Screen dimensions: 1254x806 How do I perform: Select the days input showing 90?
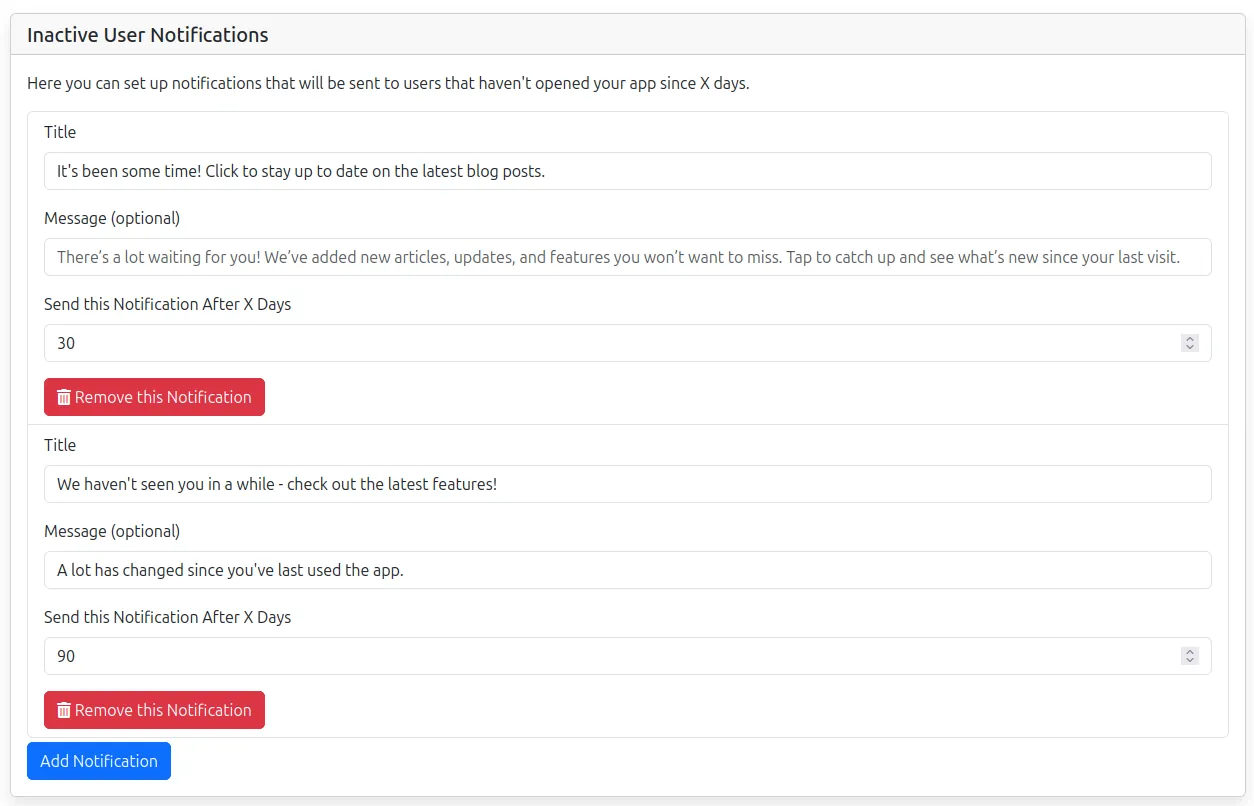pos(600,655)
